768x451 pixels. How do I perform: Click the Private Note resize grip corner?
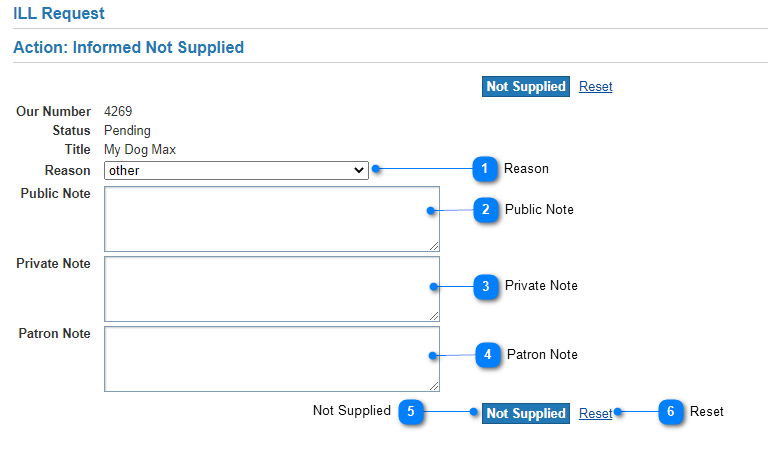pos(434,316)
